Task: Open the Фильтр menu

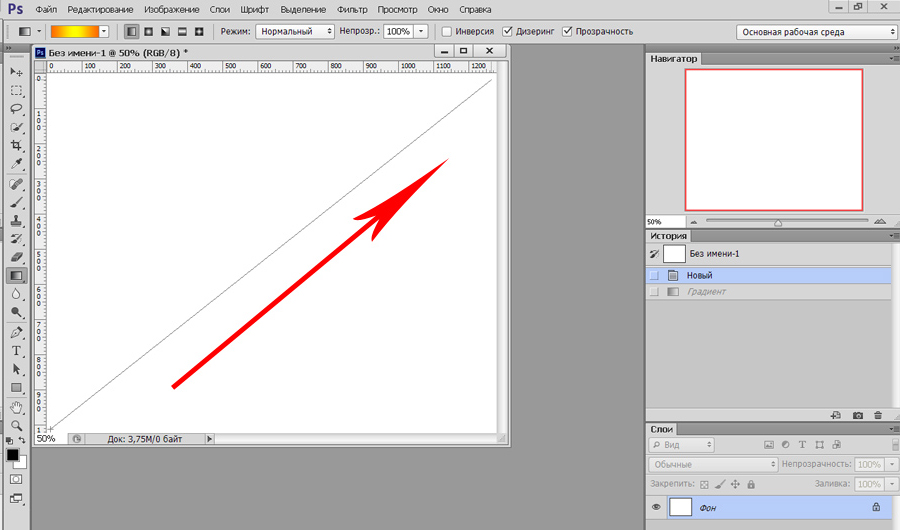Action: (x=352, y=10)
